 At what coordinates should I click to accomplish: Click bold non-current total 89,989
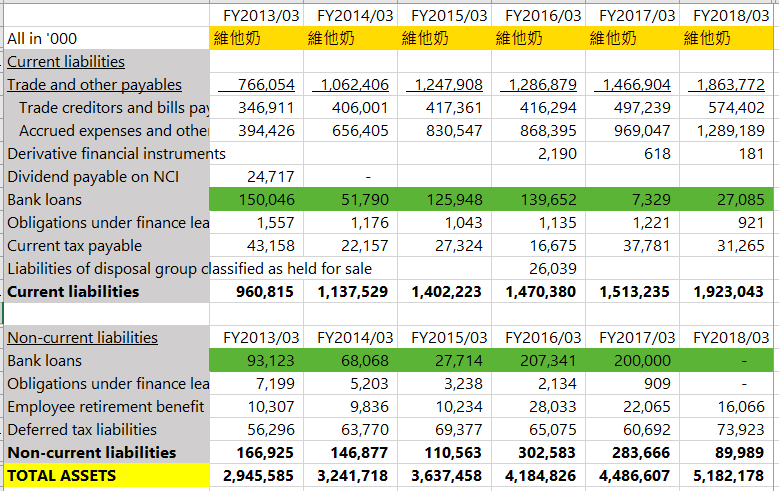(726, 452)
